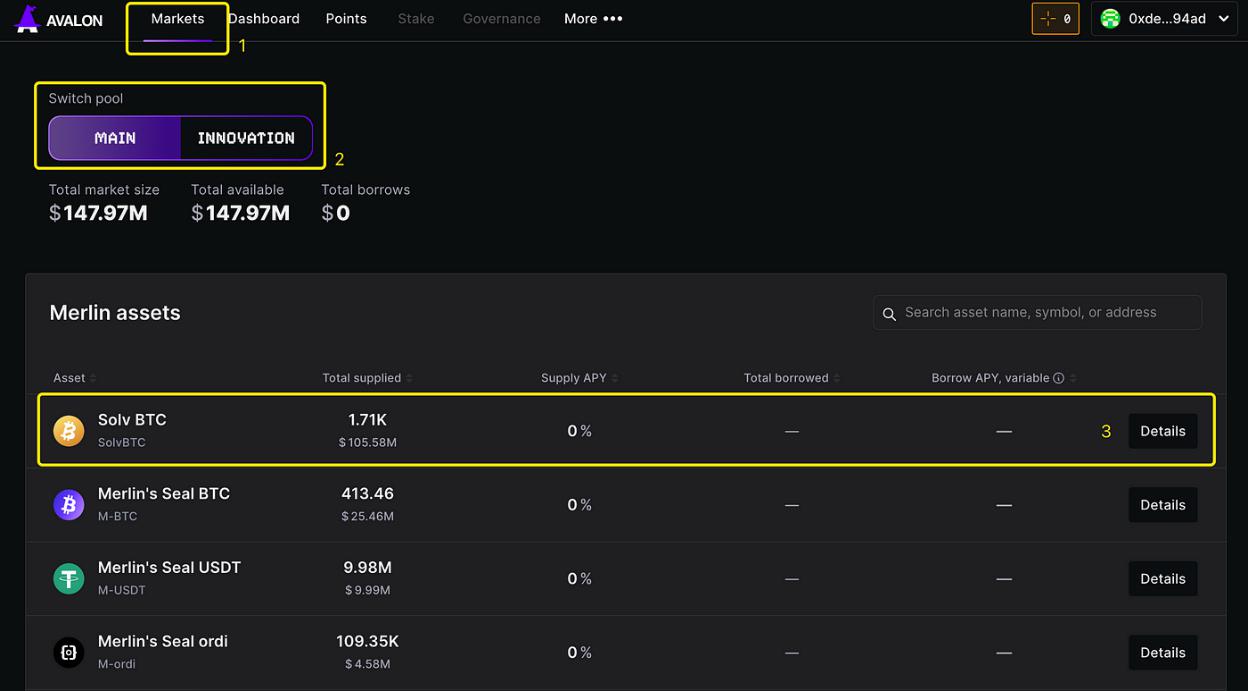
Task: Click the M-BTC ticker symbol
Action: [x=118, y=516]
